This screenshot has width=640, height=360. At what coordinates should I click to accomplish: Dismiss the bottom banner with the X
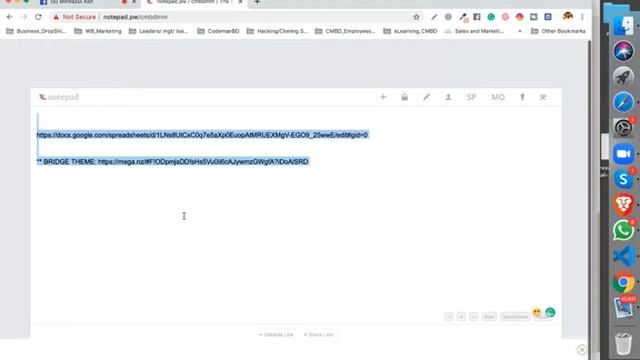pyautogui.click(x=582, y=350)
